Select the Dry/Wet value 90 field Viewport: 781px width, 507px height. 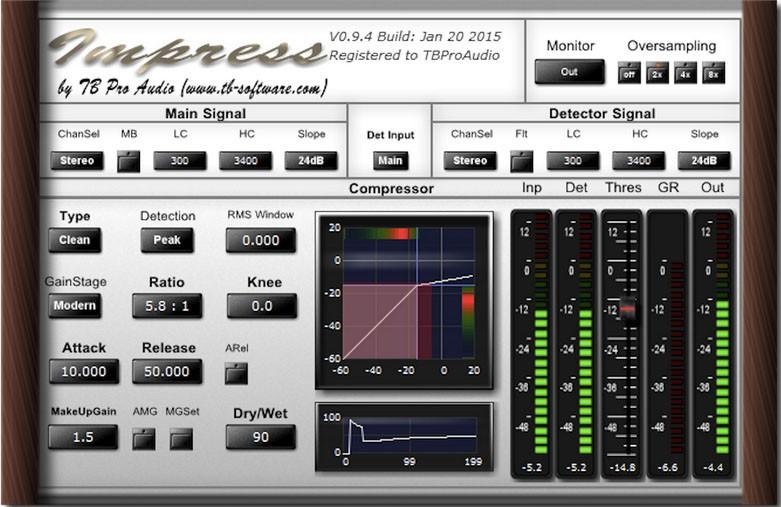(260, 437)
